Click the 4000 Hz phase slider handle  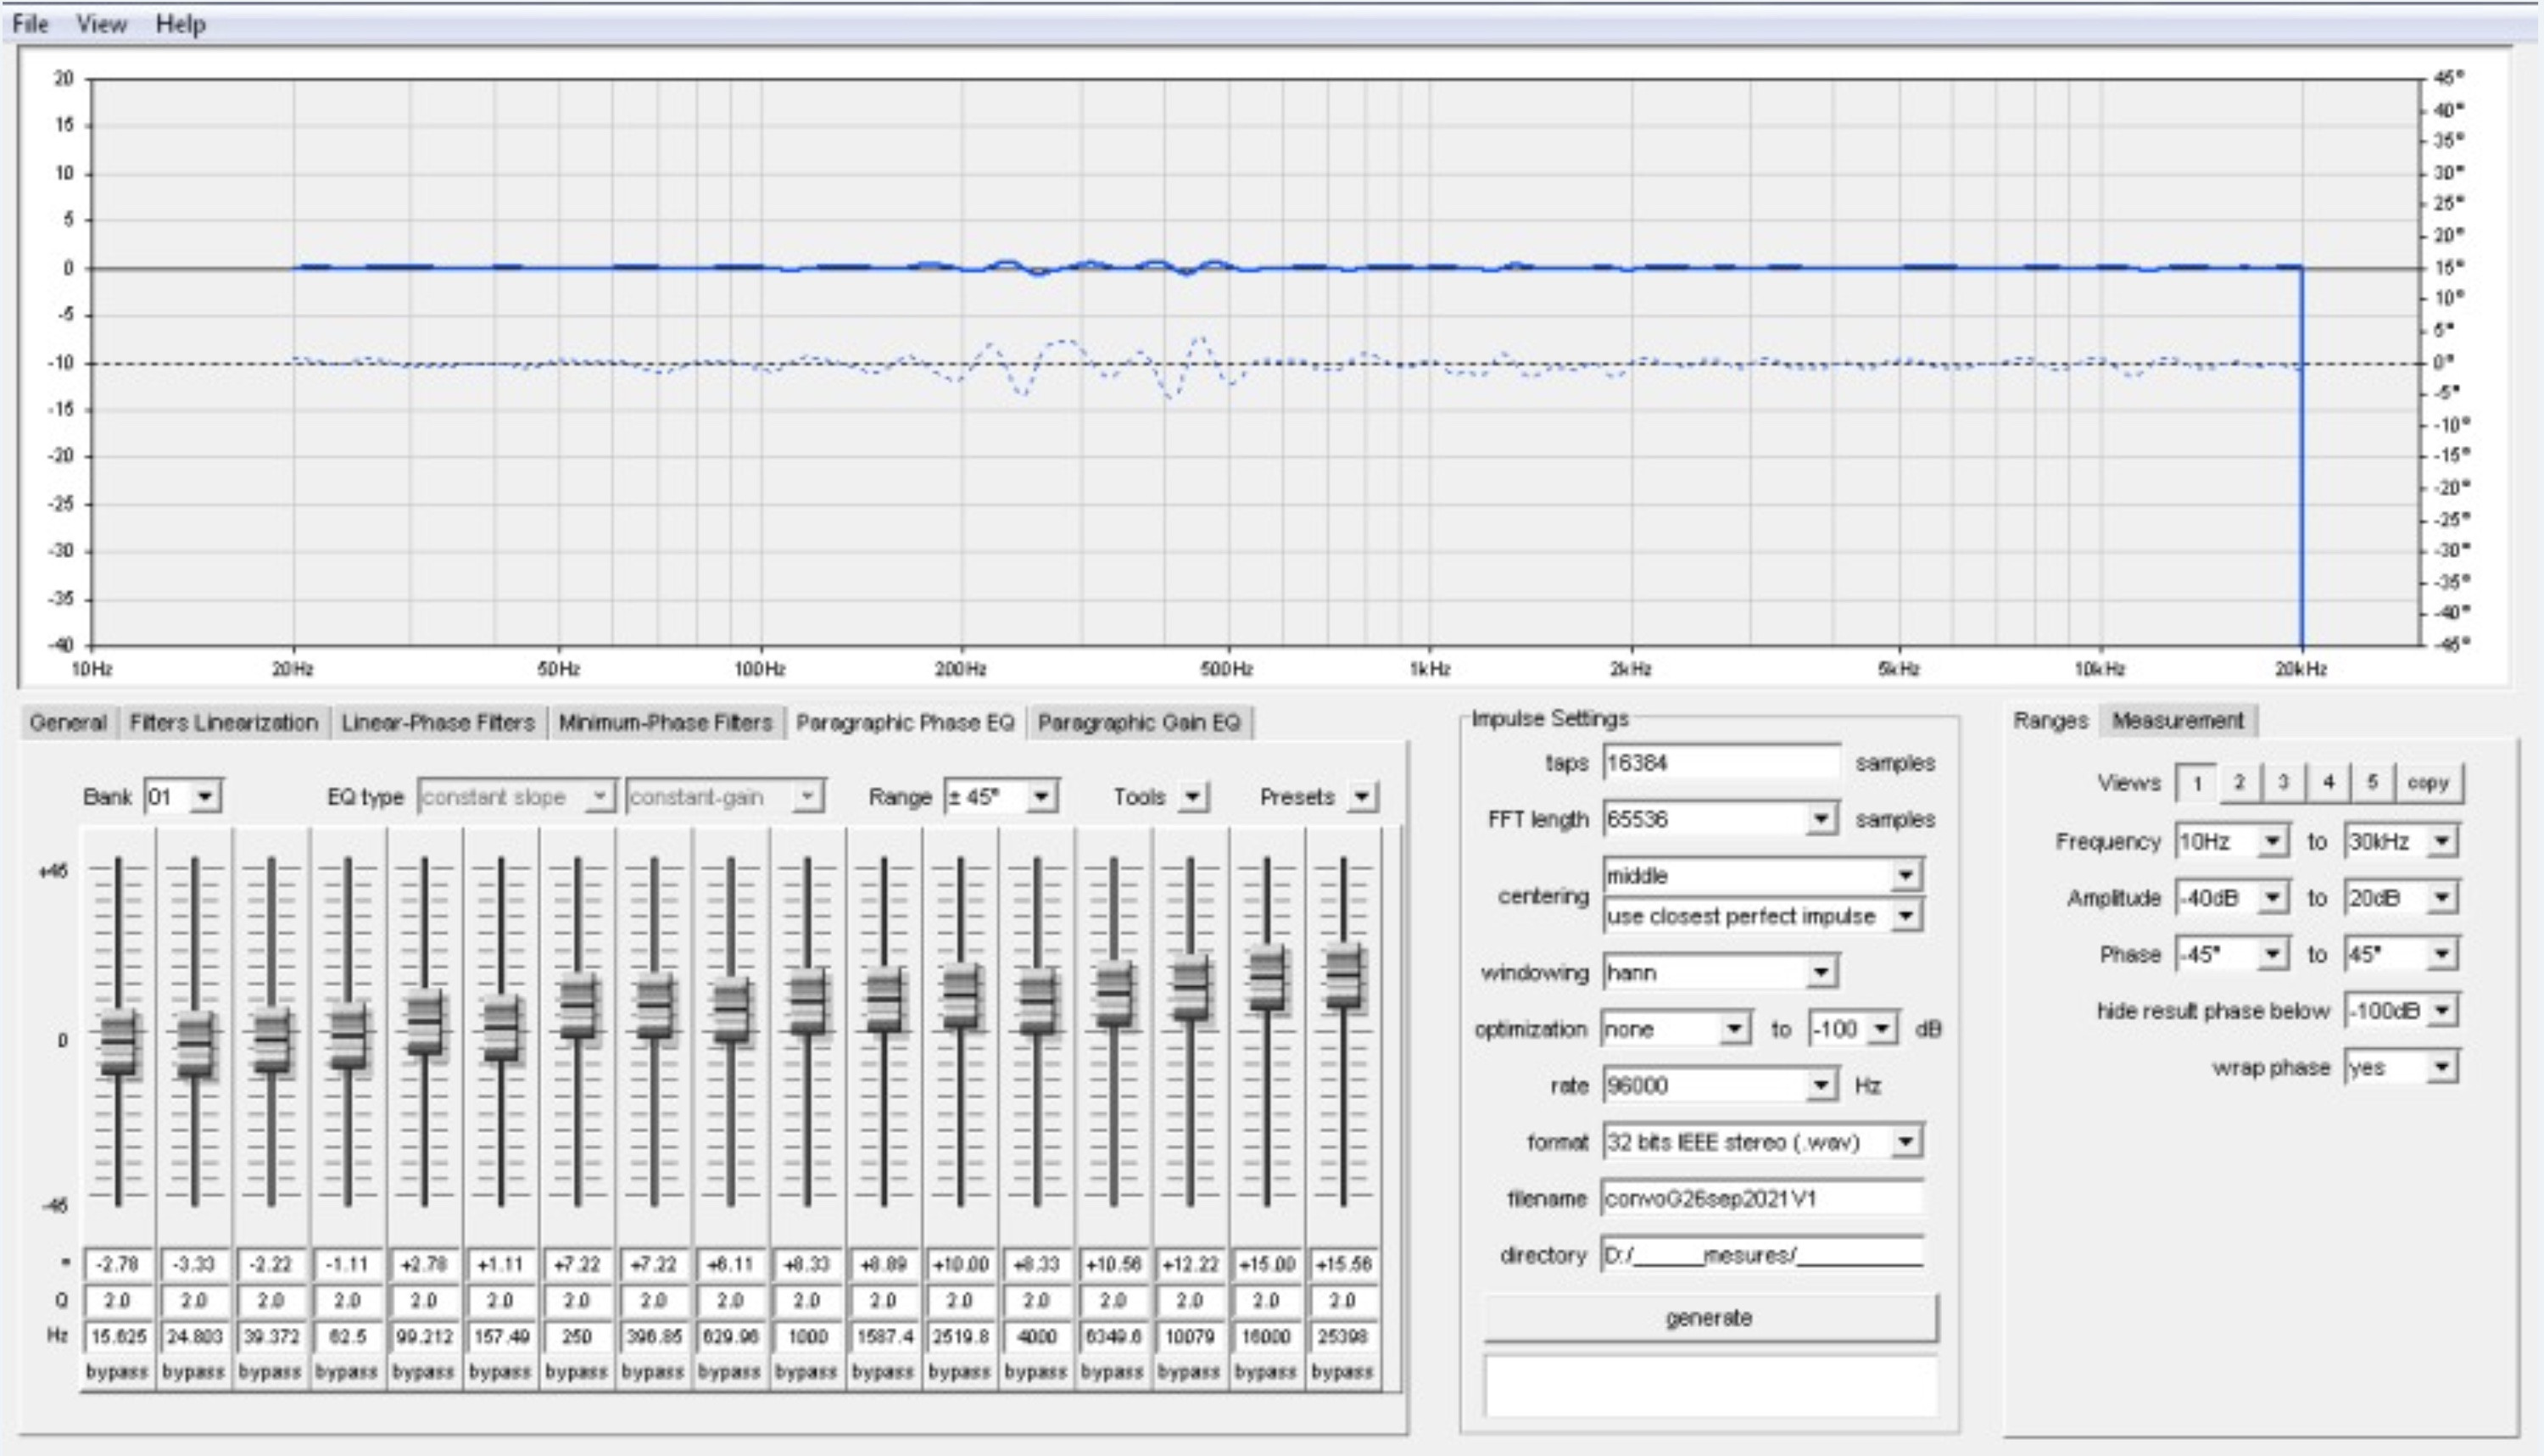click(1037, 1000)
